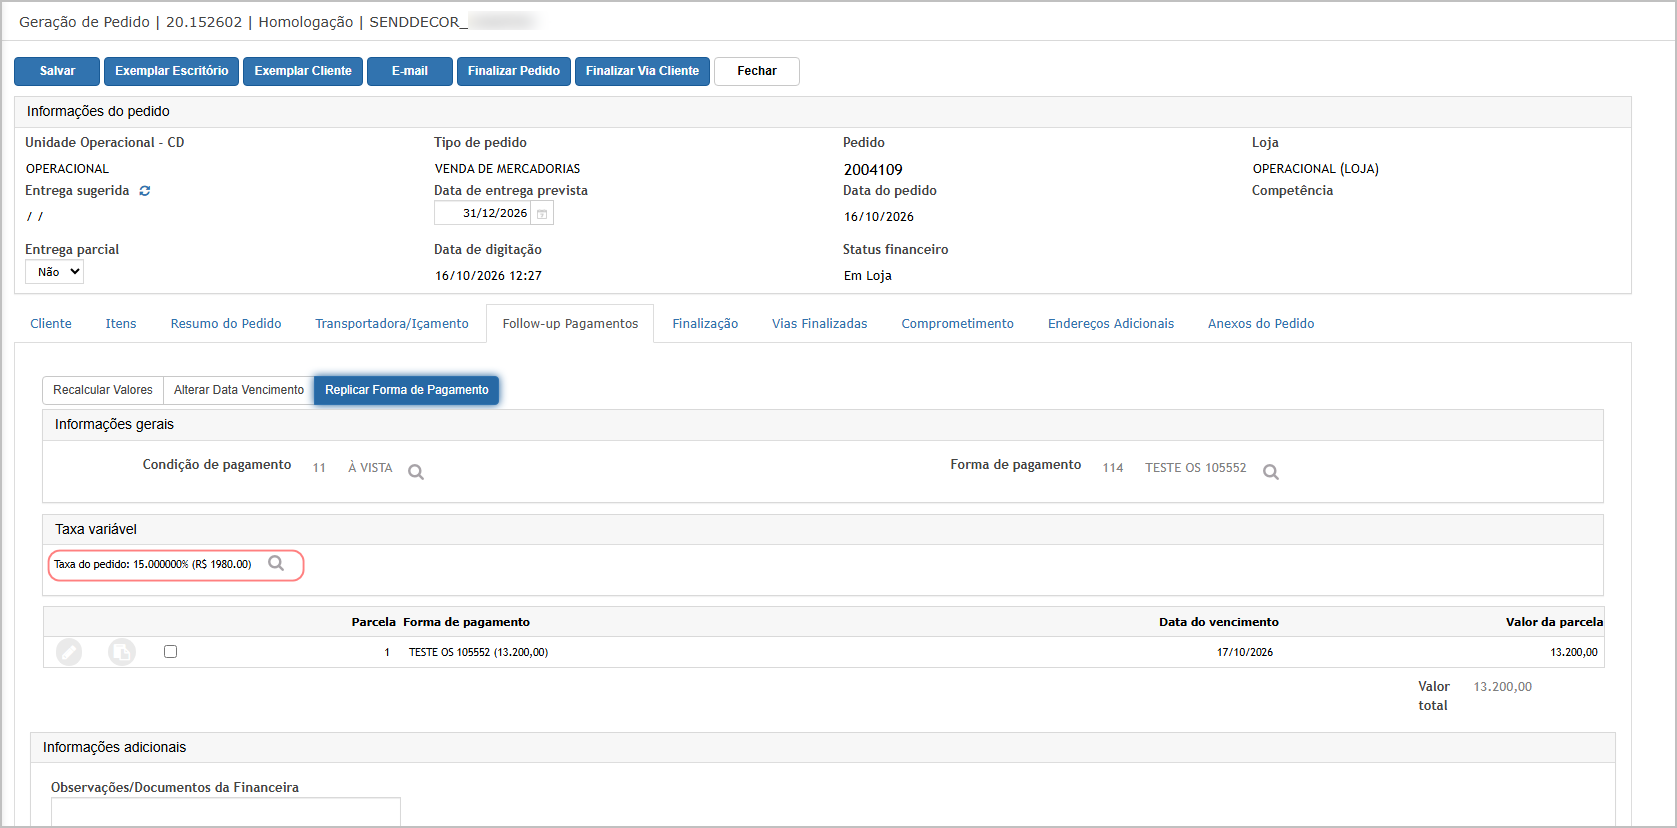This screenshot has height=828, width=1677.
Task: Refresh the Entrega sugerida date icon
Action: point(145,191)
